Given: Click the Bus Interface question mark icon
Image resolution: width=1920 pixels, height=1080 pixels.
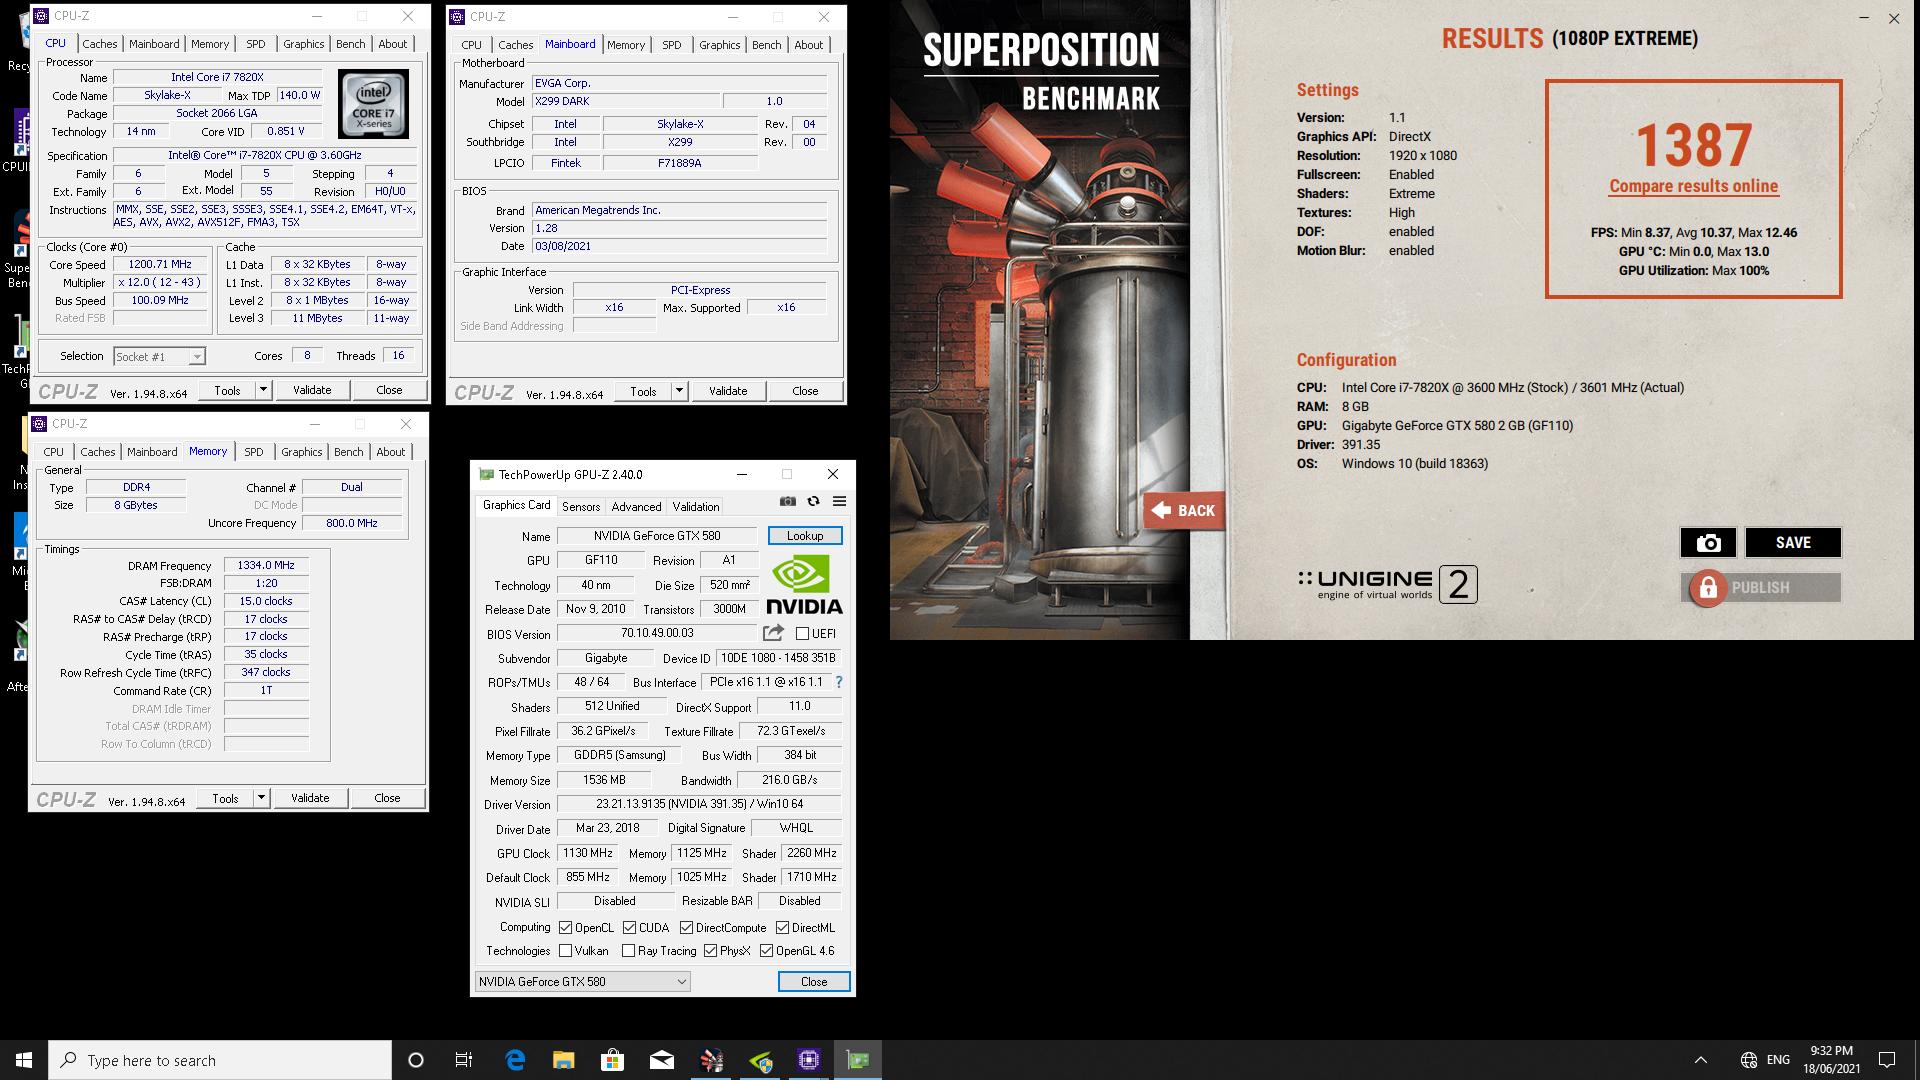Looking at the screenshot, I should click(x=839, y=682).
